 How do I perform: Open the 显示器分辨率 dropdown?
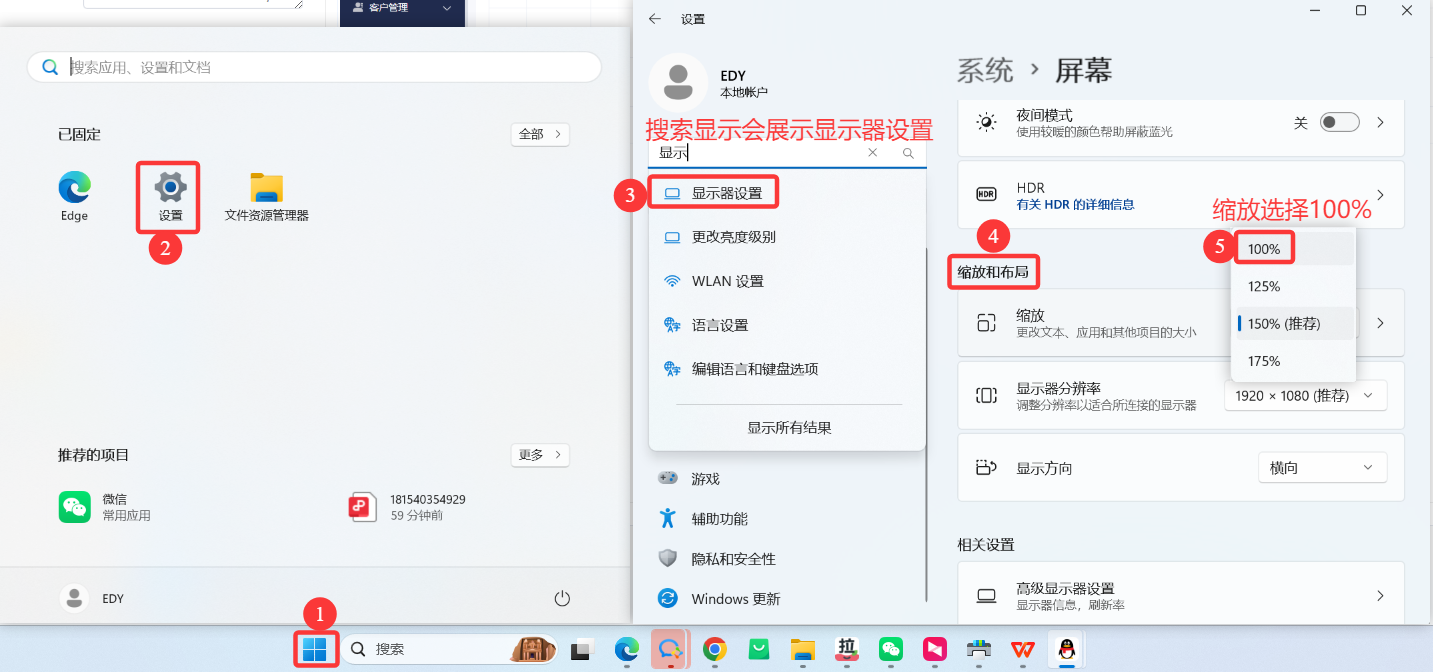(1305, 395)
